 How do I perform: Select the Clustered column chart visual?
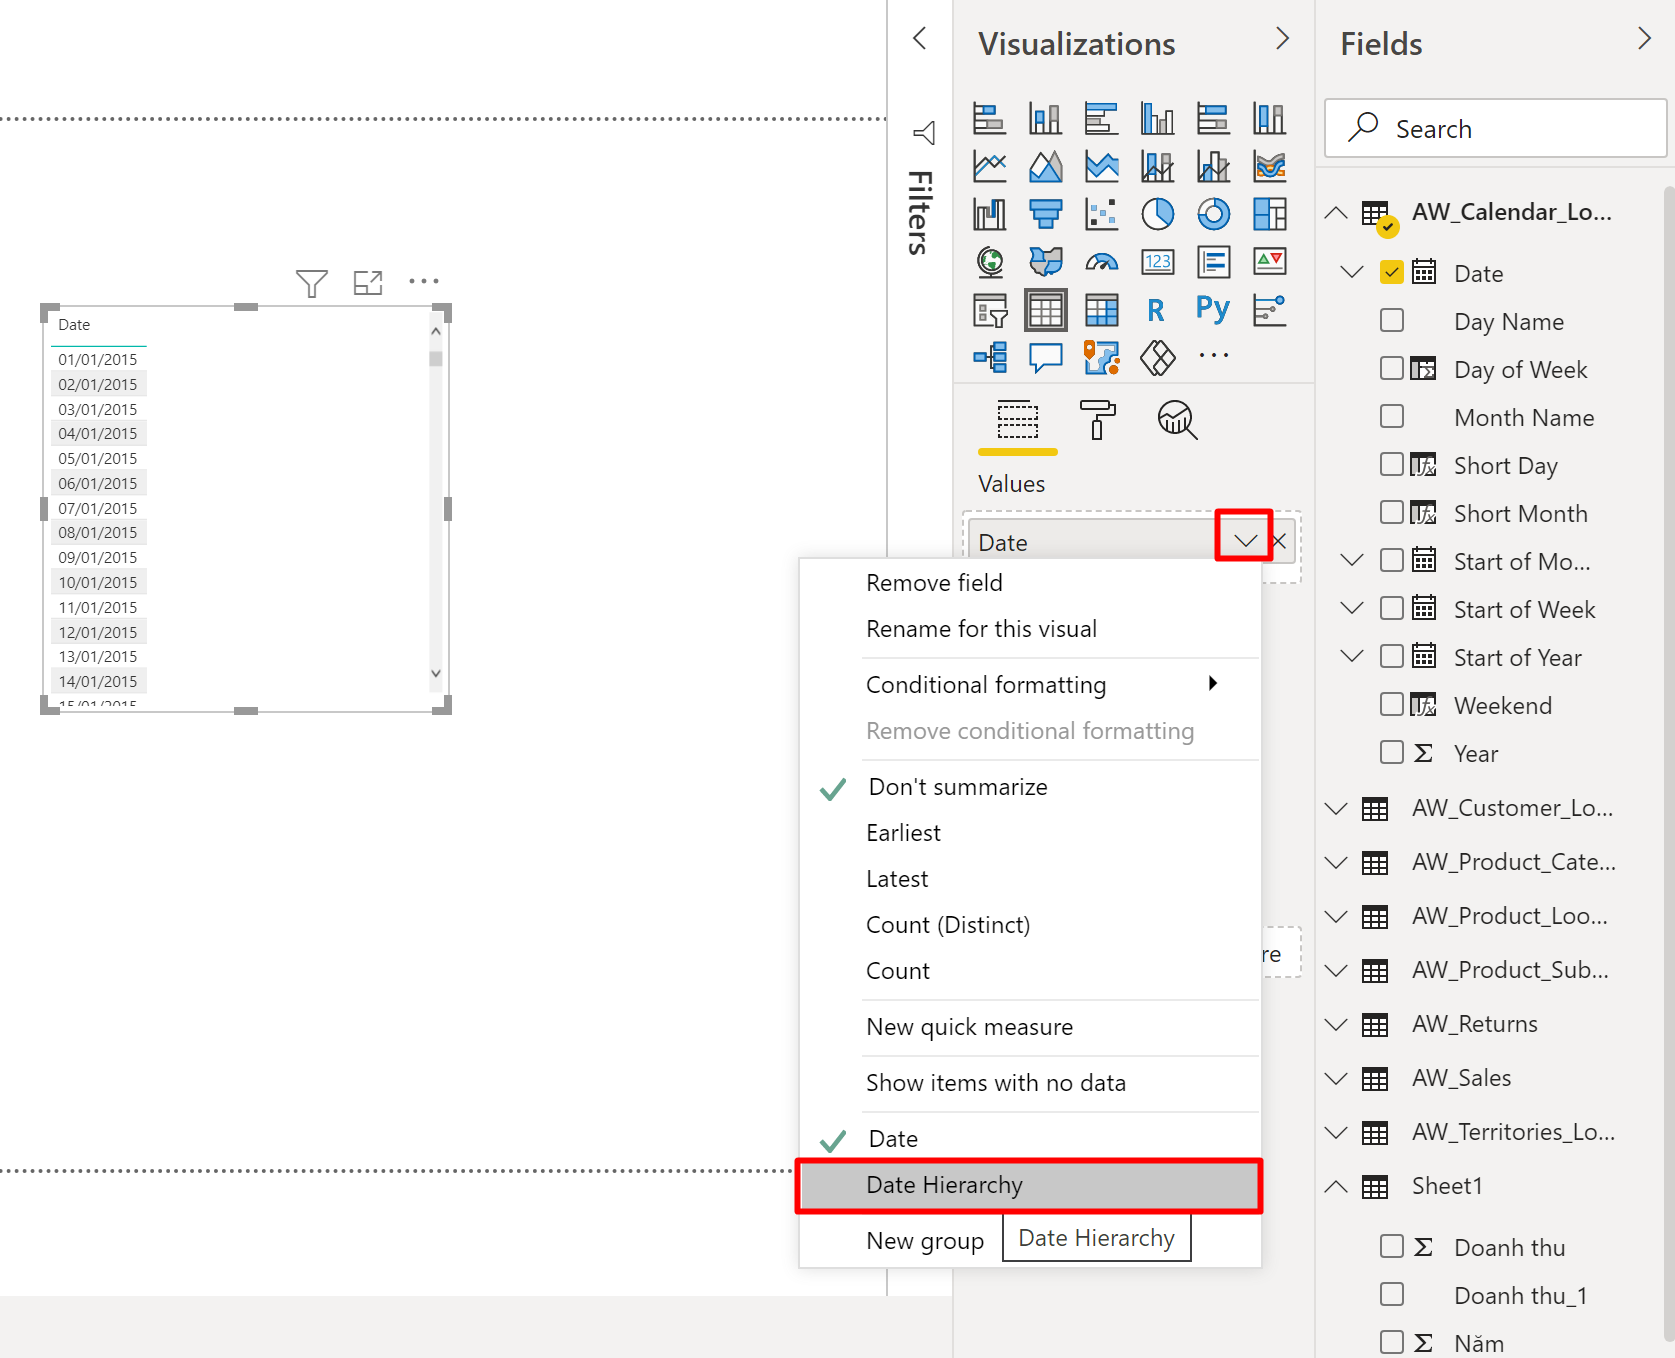pos(1157,119)
